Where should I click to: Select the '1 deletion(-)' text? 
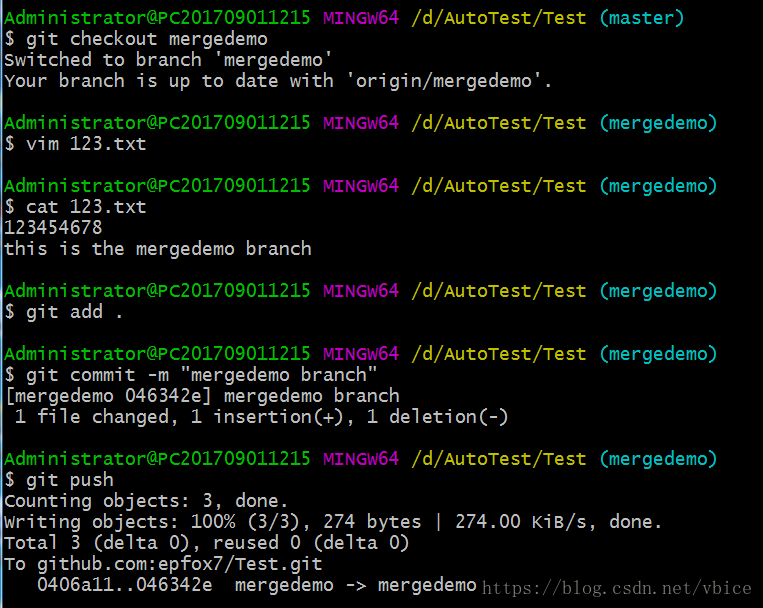point(437,417)
